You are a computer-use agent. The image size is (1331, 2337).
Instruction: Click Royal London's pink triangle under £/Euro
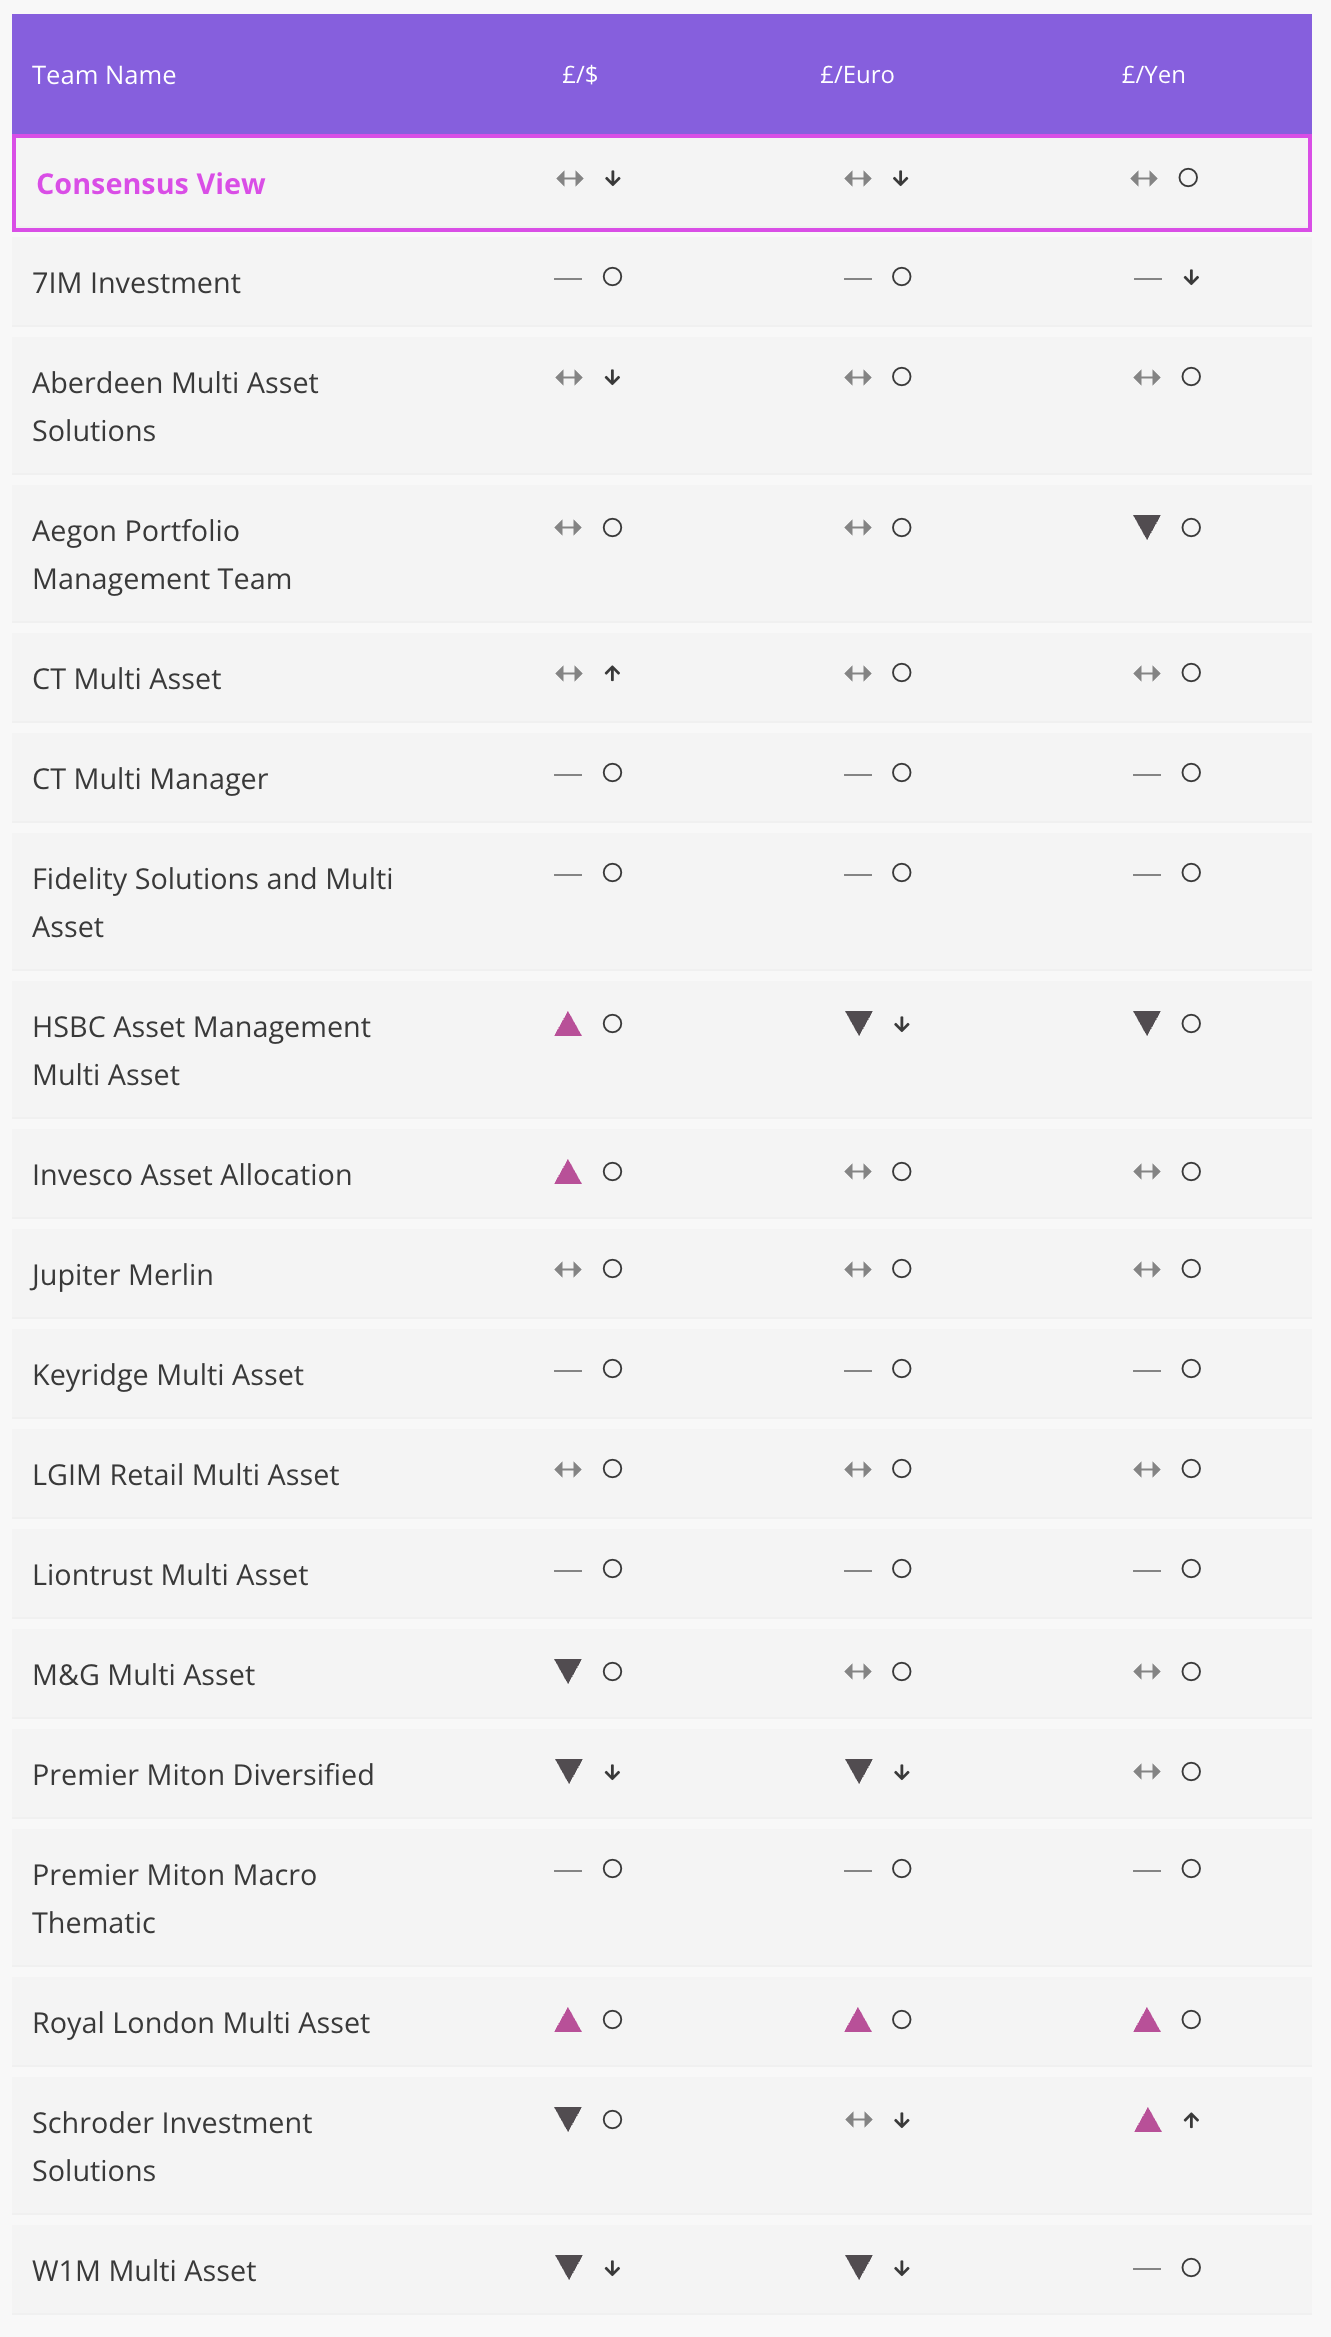click(x=858, y=2020)
